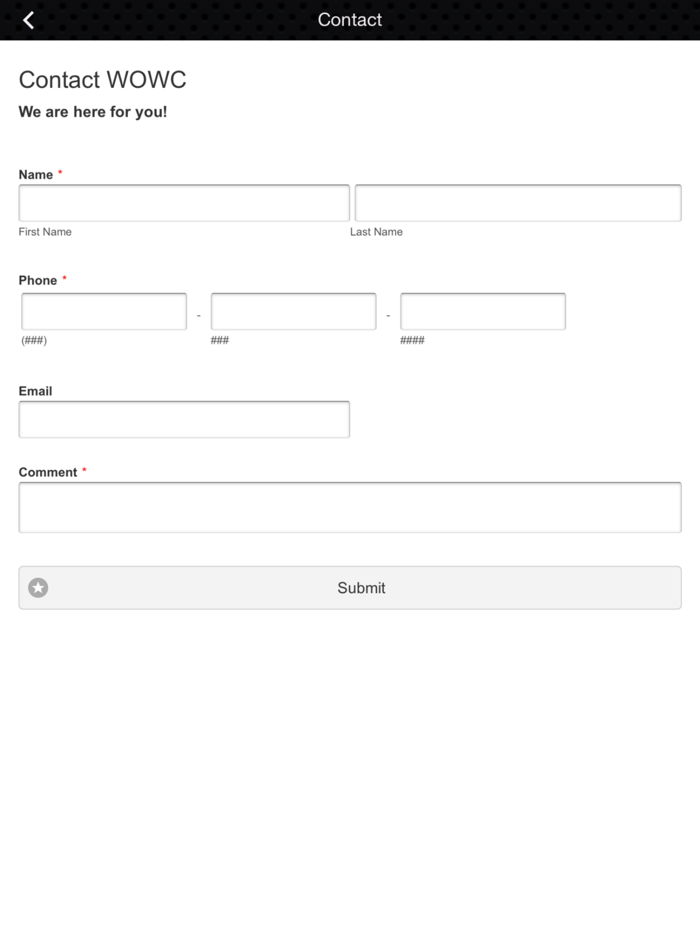Image resolution: width=700 pixels, height=934 pixels.
Task: Click the Comment field label
Action: click(48, 472)
